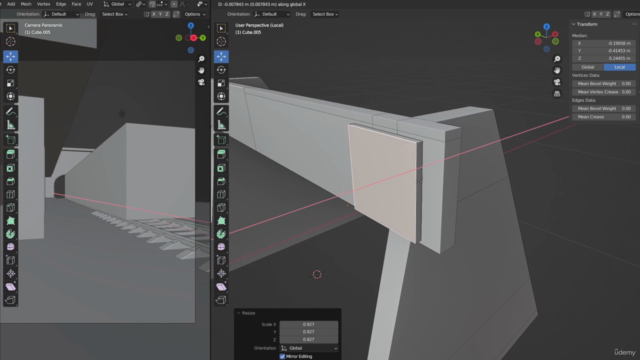Activate the Rotate tool in left viewport
Screen dimensions: 640x360
click(x=11, y=70)
